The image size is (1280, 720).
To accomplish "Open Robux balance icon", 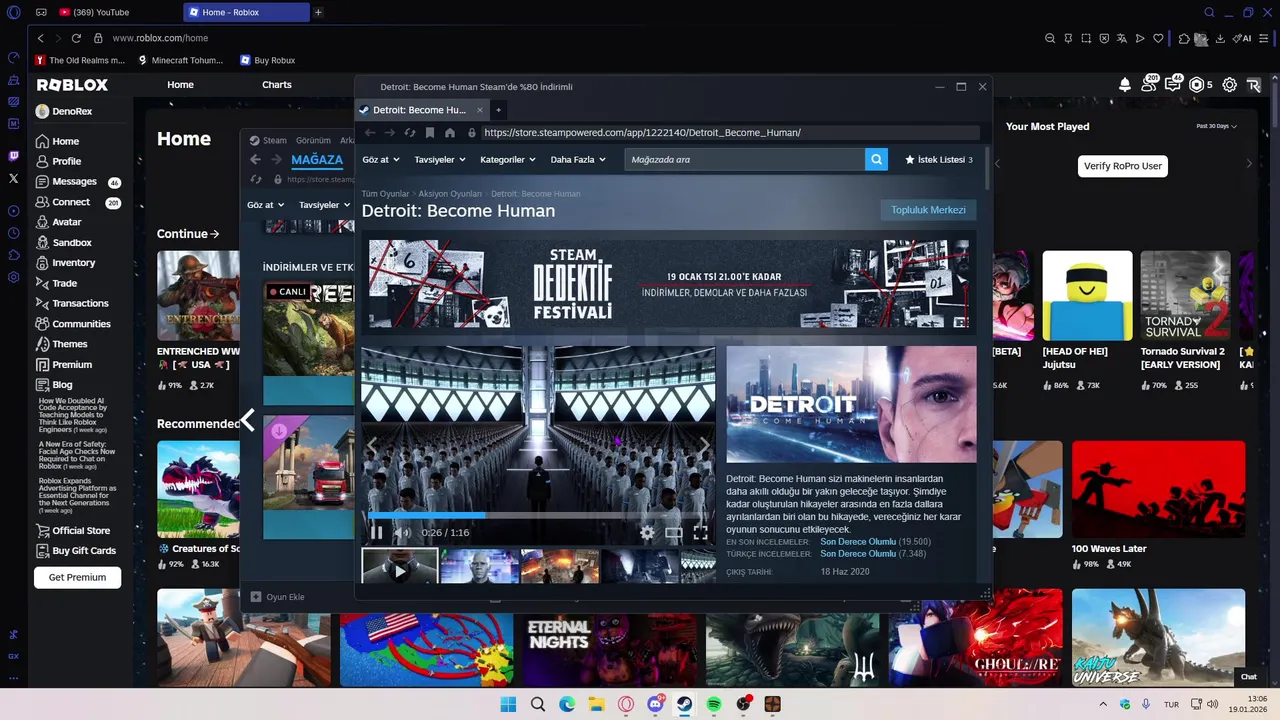I will 1197,85.
